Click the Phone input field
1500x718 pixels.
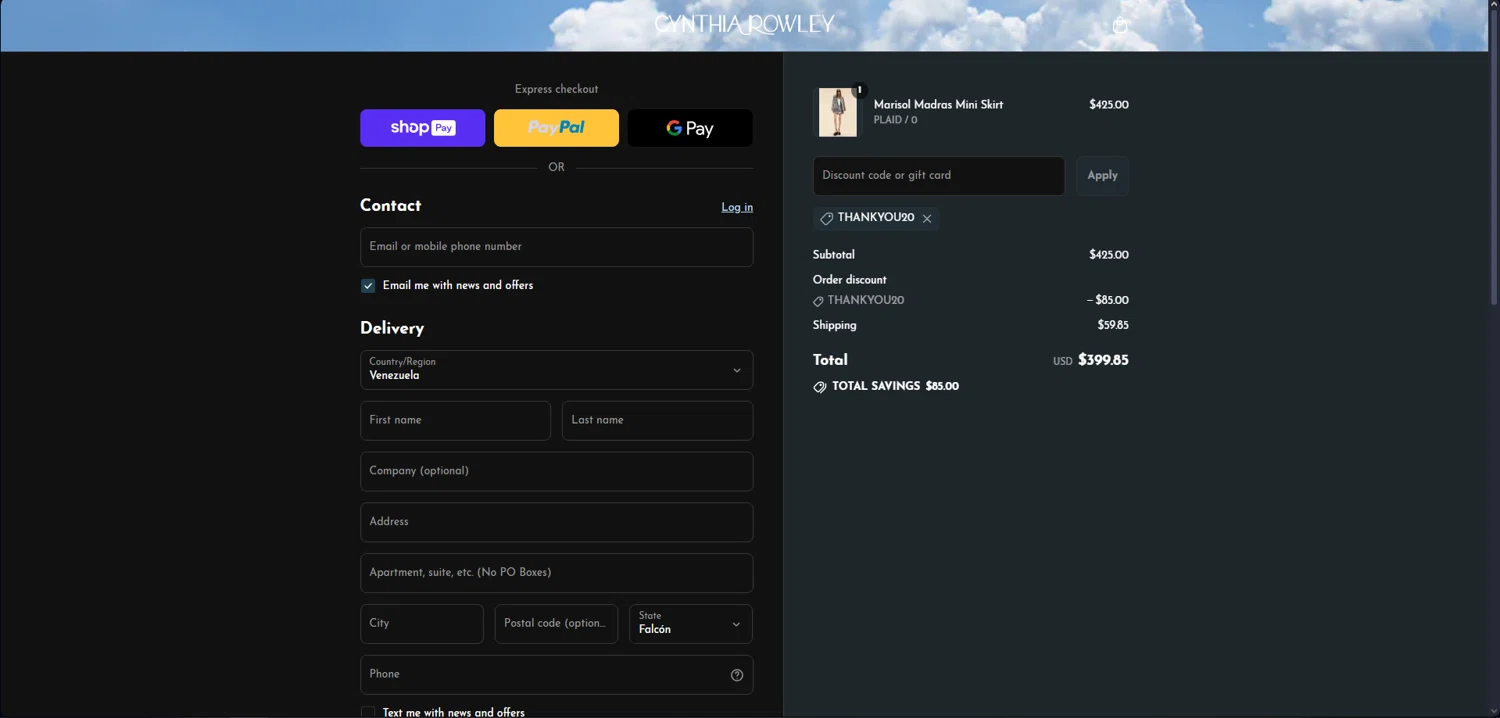pos(543,675)
